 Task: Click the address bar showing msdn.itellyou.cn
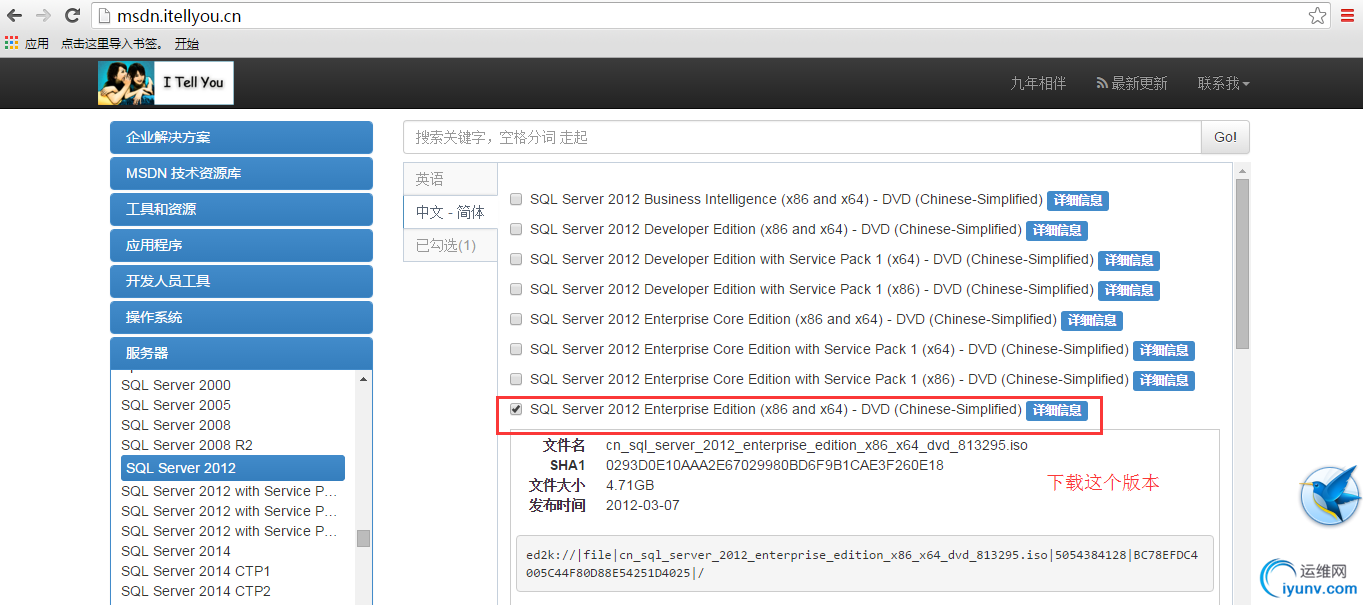(700, 16)
